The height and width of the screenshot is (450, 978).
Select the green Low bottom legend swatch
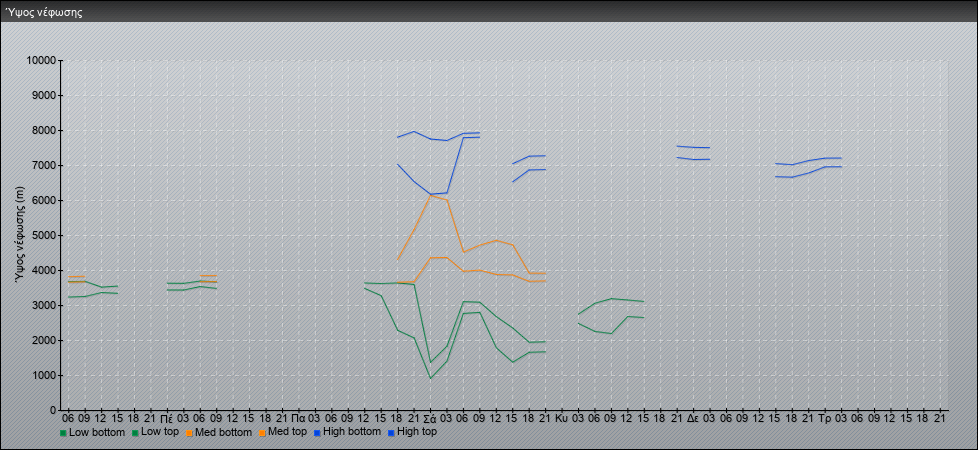tap(63, 433)
